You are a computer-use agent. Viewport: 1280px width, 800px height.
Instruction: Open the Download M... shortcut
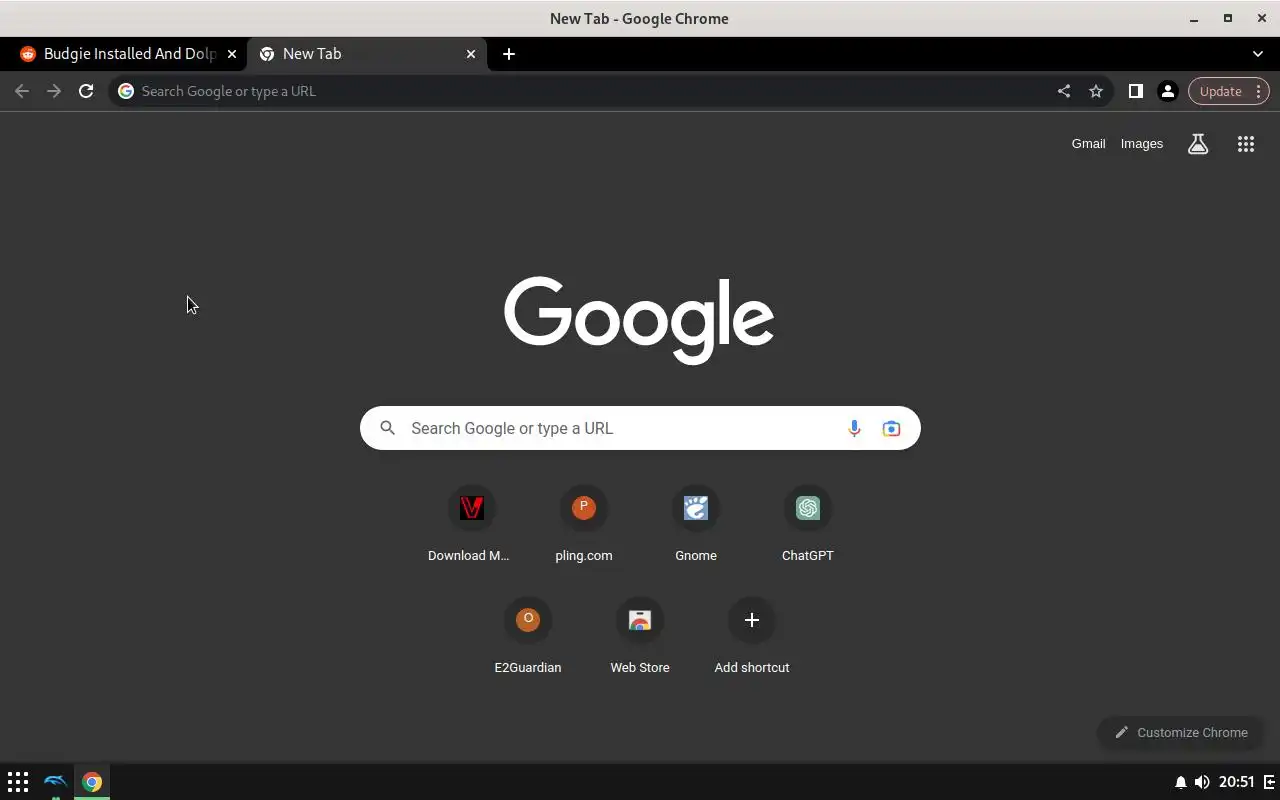point(471,526)
